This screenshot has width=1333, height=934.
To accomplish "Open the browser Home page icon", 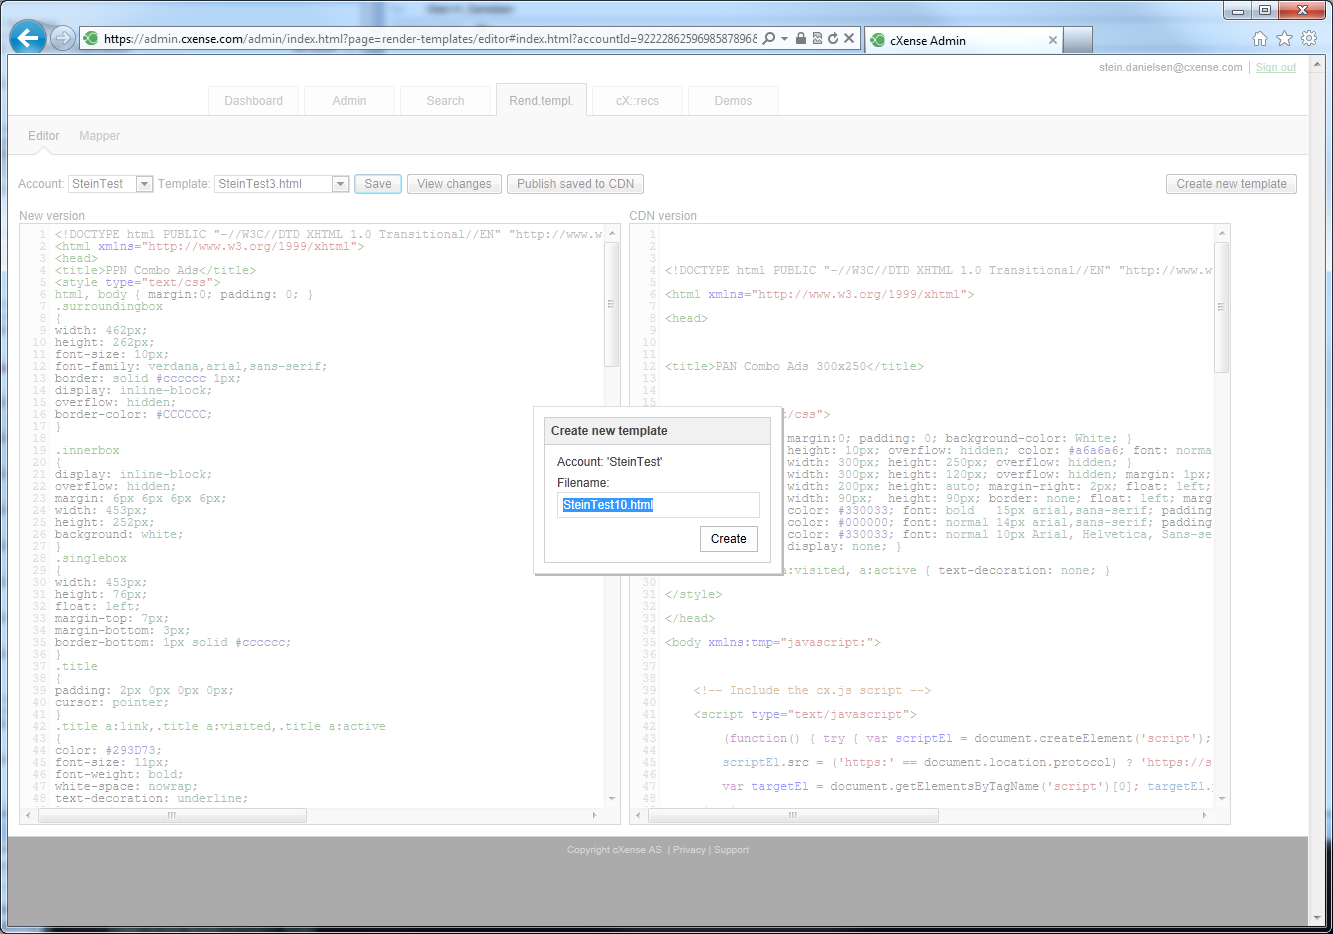I will tap(1260, 39).
